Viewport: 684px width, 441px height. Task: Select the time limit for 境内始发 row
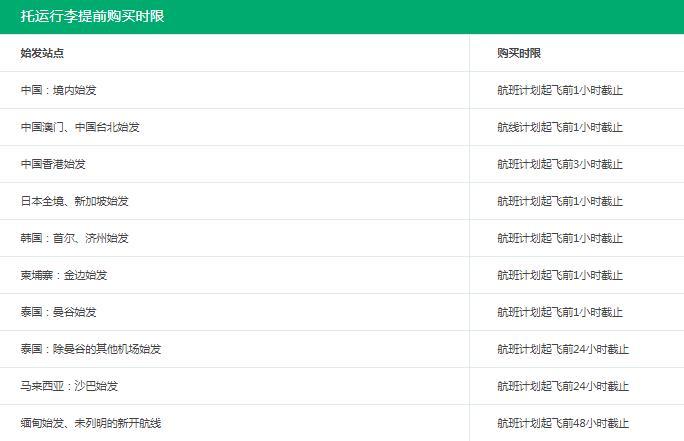point(560,90)
